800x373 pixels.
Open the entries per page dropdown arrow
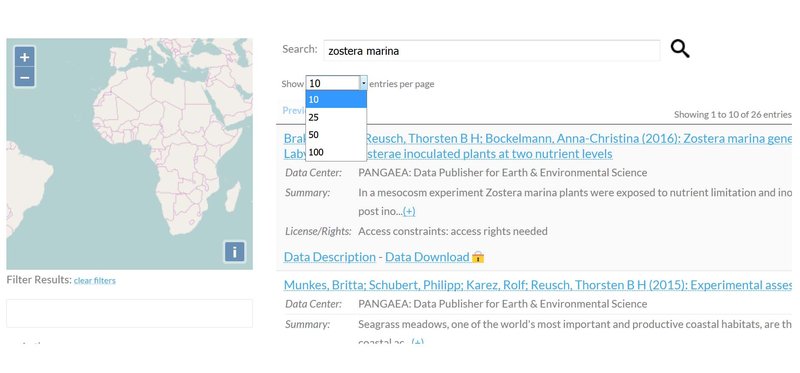tap(363, 83)
